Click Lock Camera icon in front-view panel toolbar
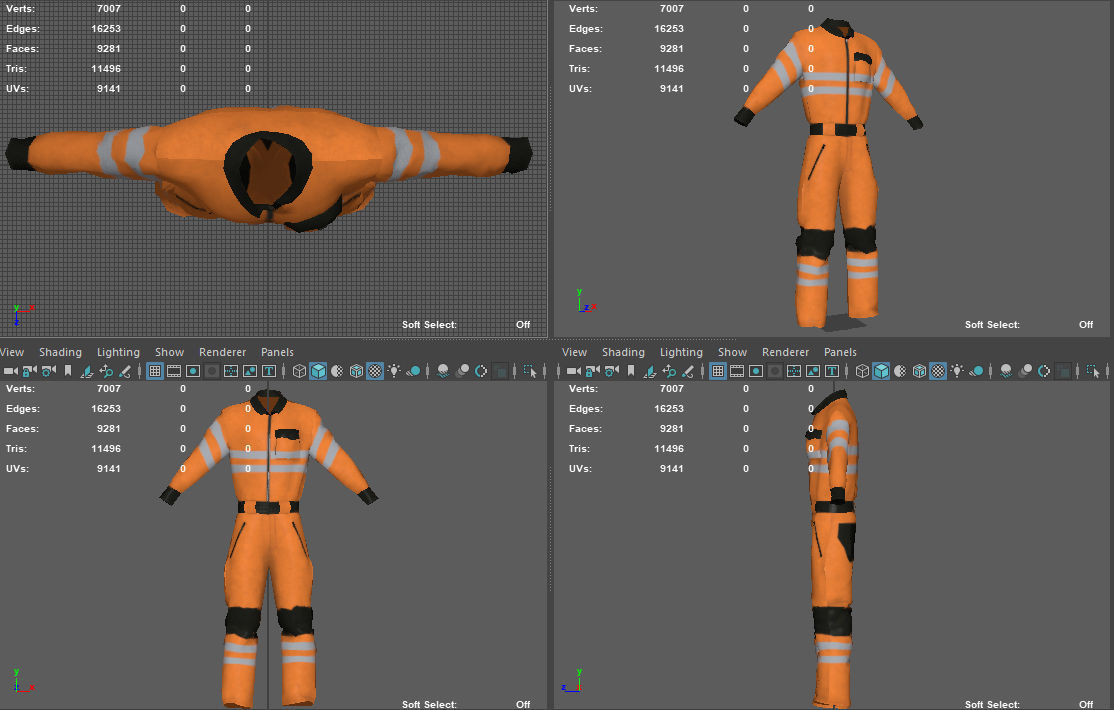 click(x=29, y=371)
